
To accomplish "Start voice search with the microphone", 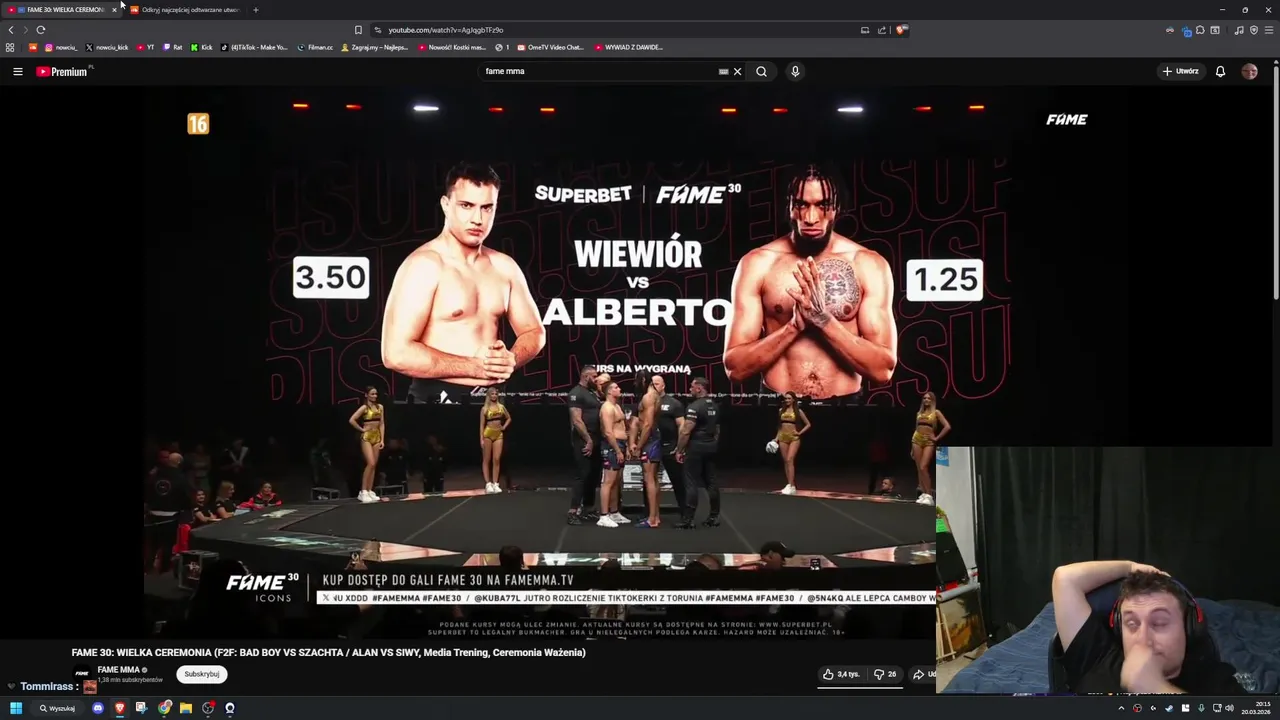I will pyautogui.click(x=795, y=71).
